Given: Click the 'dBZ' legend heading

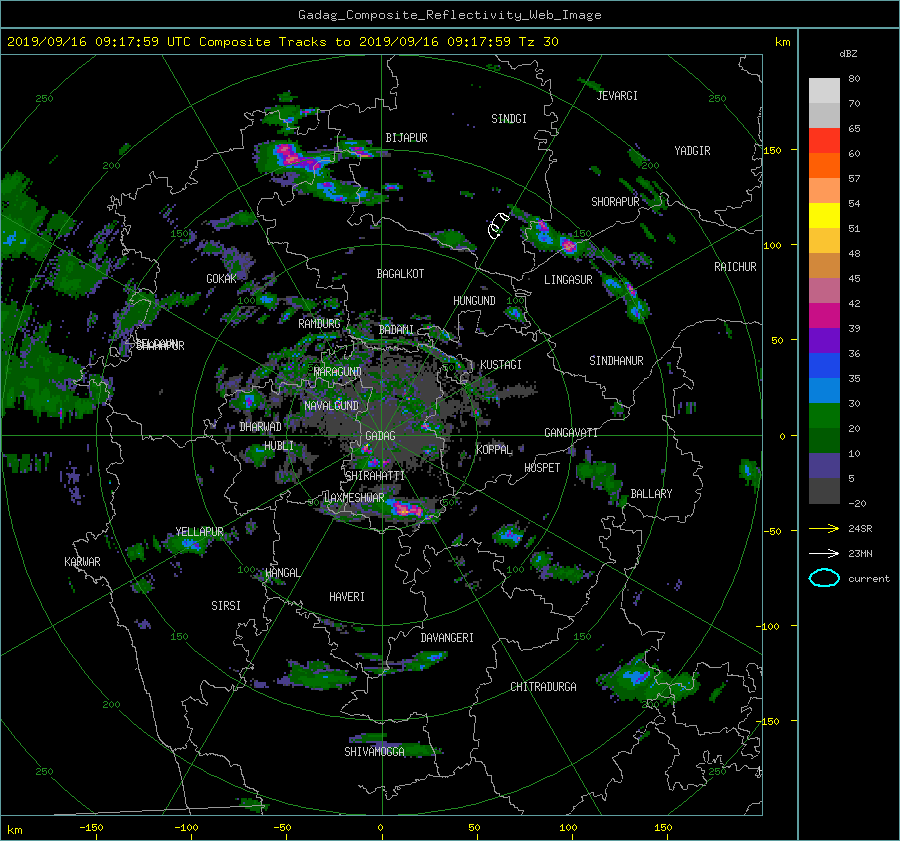Looking at the screenshot, I should (x=848, y=54).
